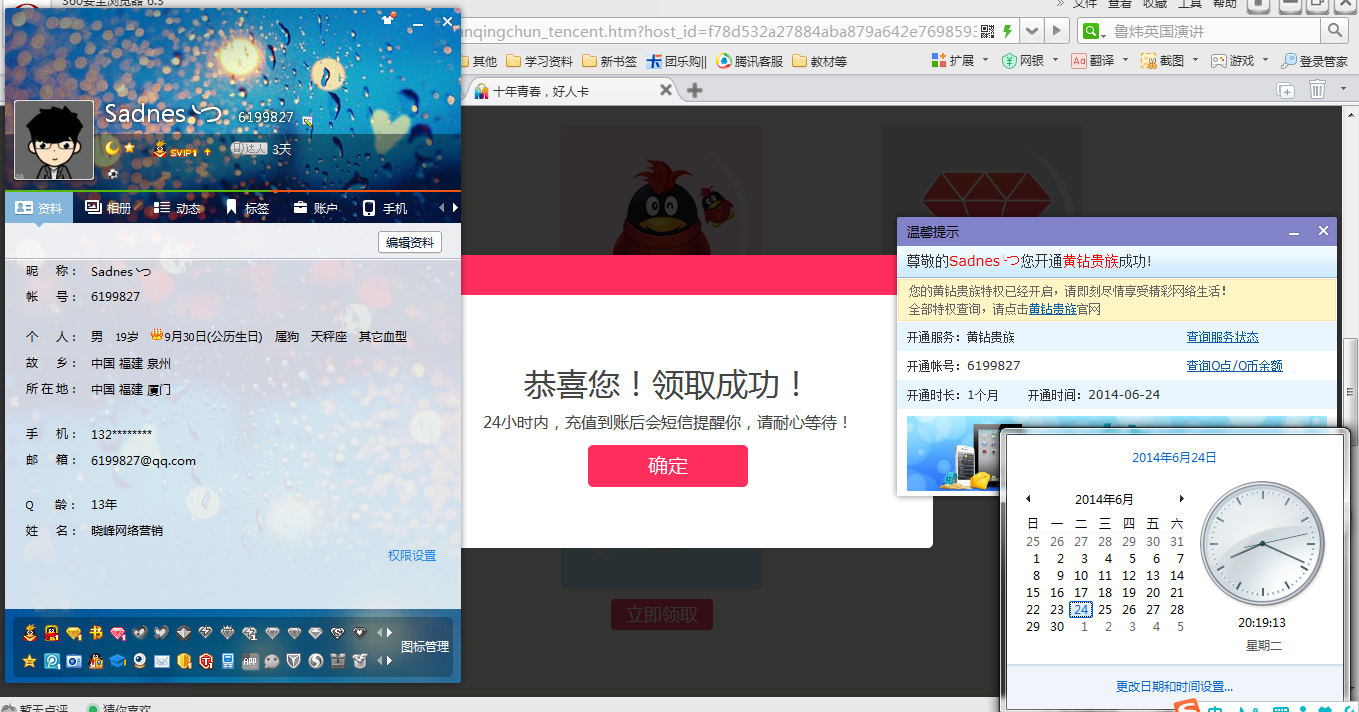Open the 翻译 translate dropdown

(x=1125, y=60)
